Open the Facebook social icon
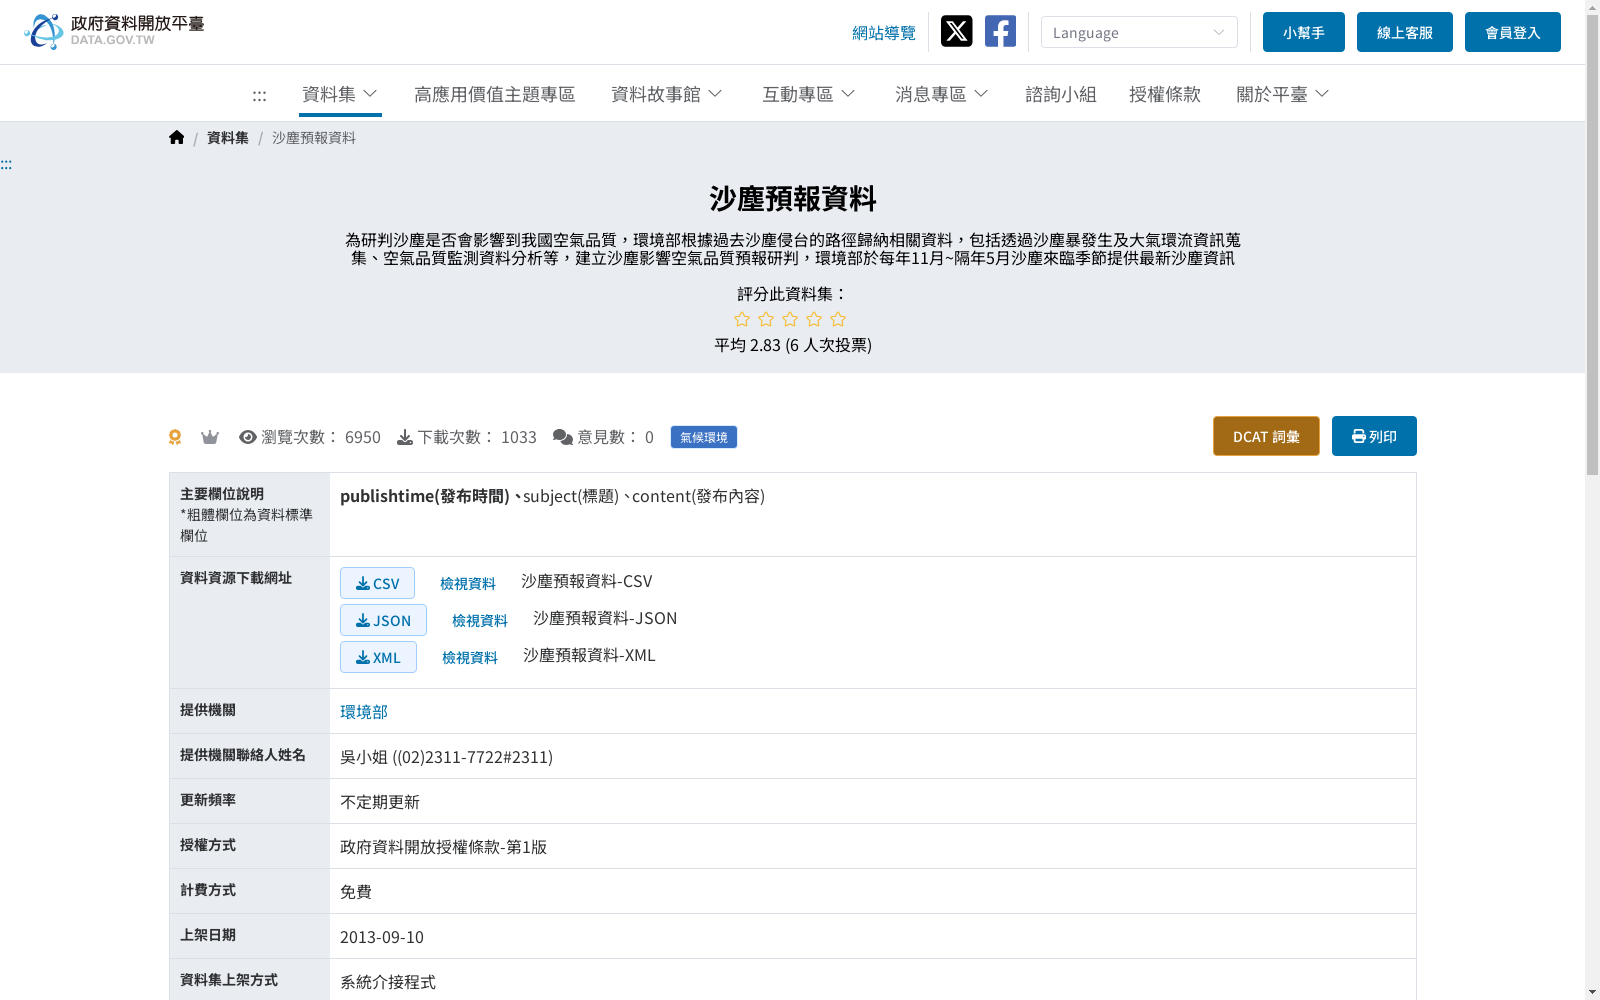Viewport: 1600px width, 1000px height. point(1000,31)
